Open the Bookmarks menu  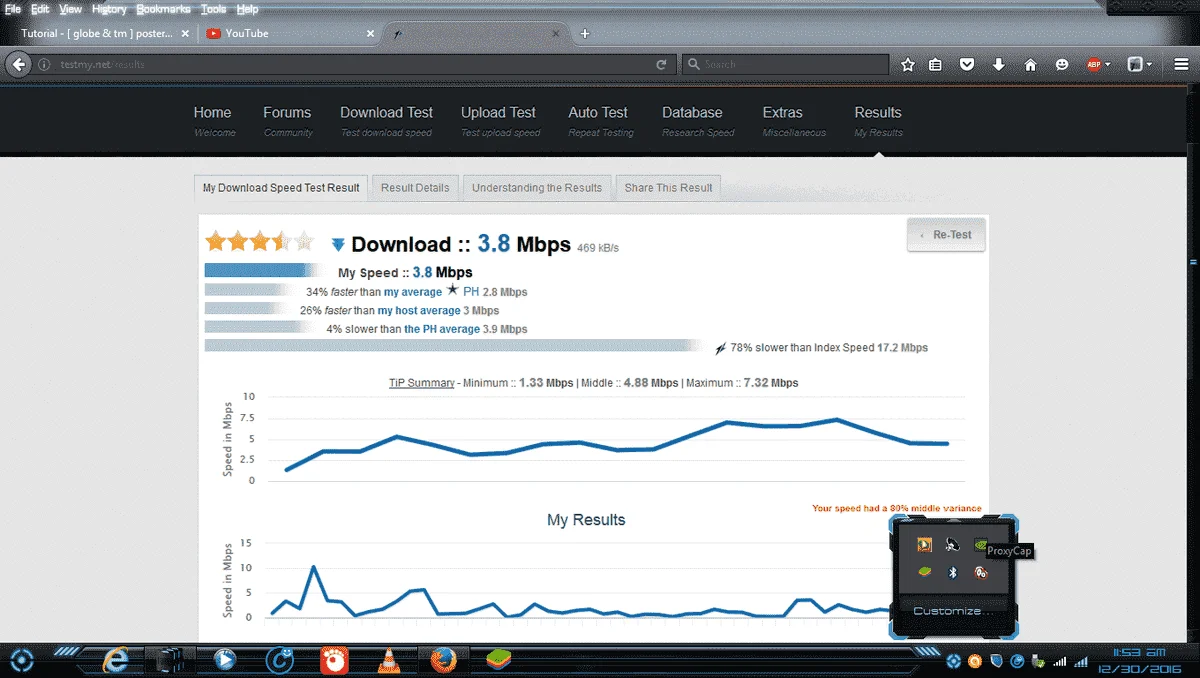(163, 9)
